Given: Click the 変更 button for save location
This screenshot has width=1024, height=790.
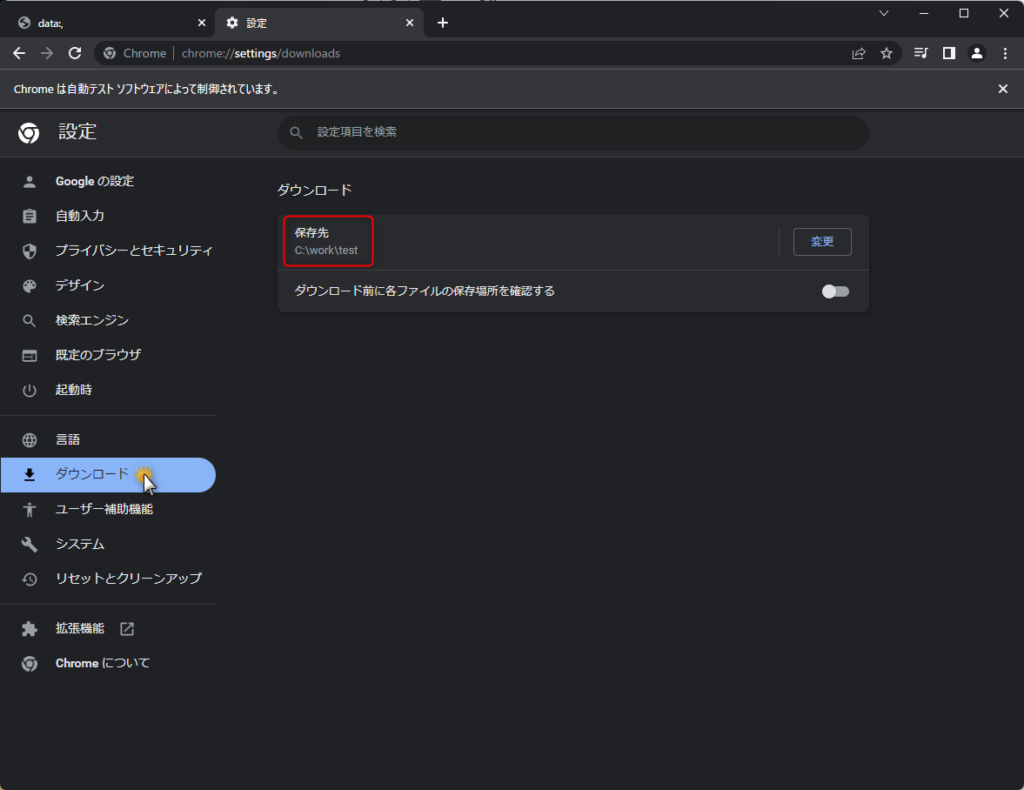Looking at the screenshot, I should pyautogui.click(x=822, y=242).
